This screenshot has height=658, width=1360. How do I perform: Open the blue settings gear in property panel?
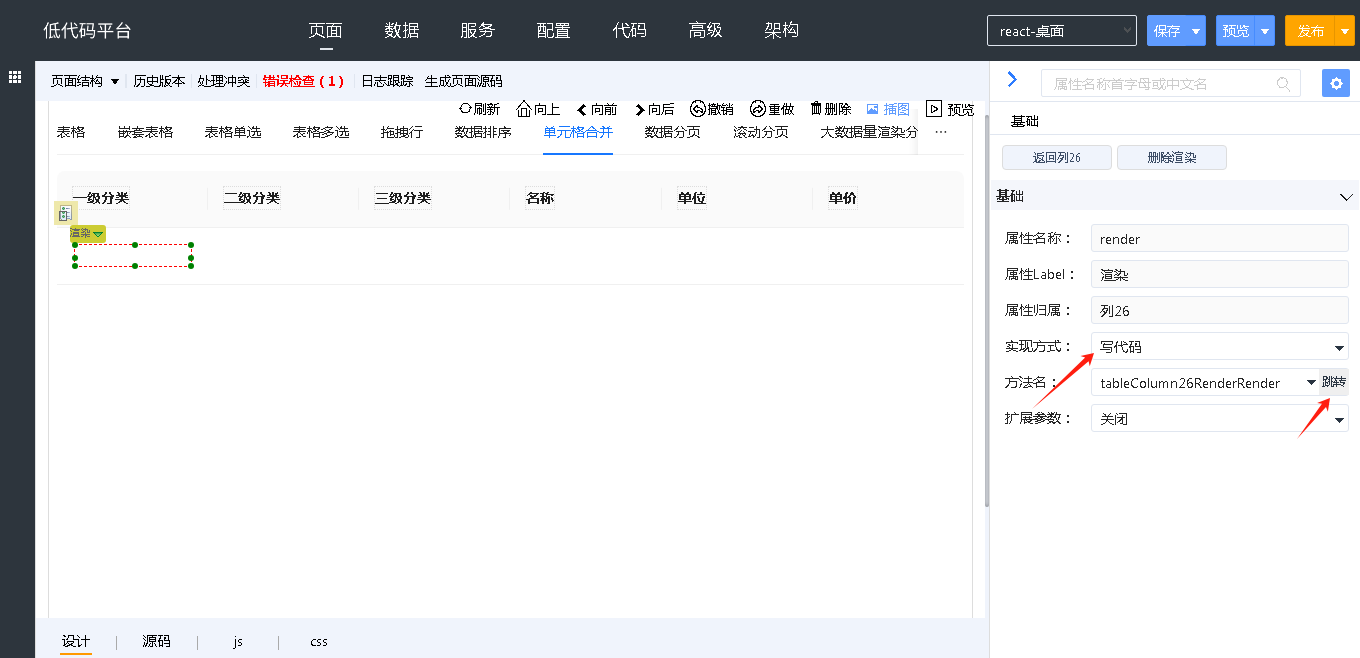coord(1336,83)
